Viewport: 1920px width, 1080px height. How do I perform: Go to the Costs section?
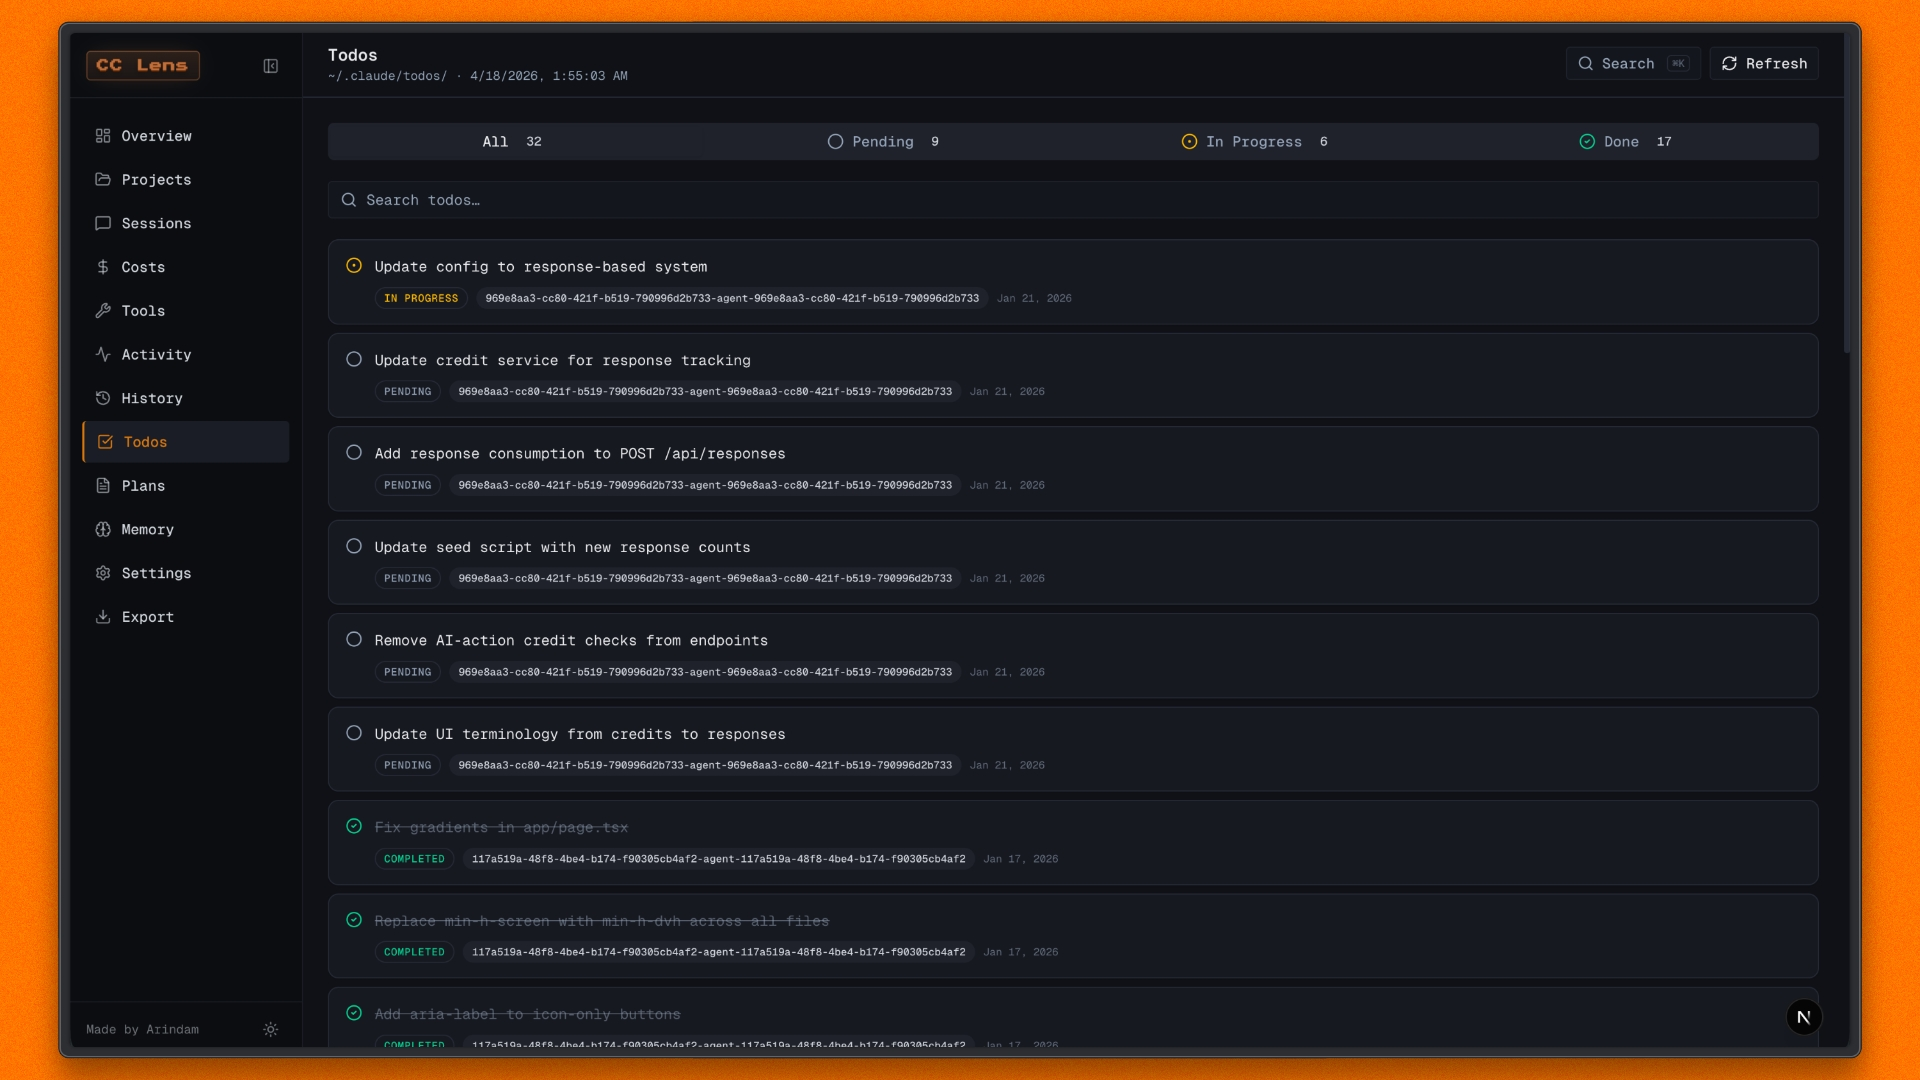tap(143, 267)
